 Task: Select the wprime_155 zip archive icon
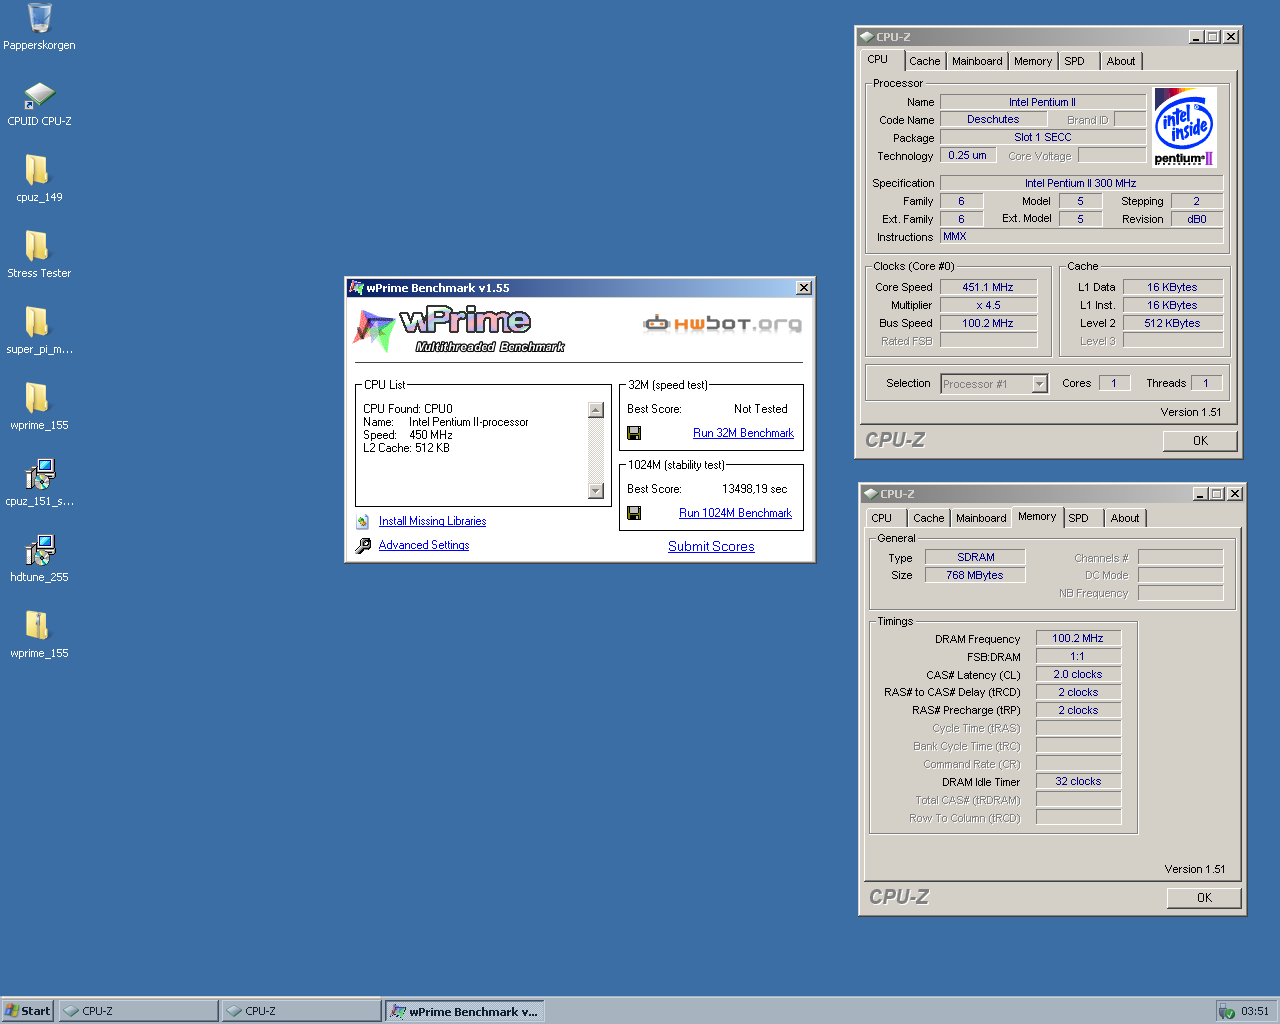click(37, 626)
